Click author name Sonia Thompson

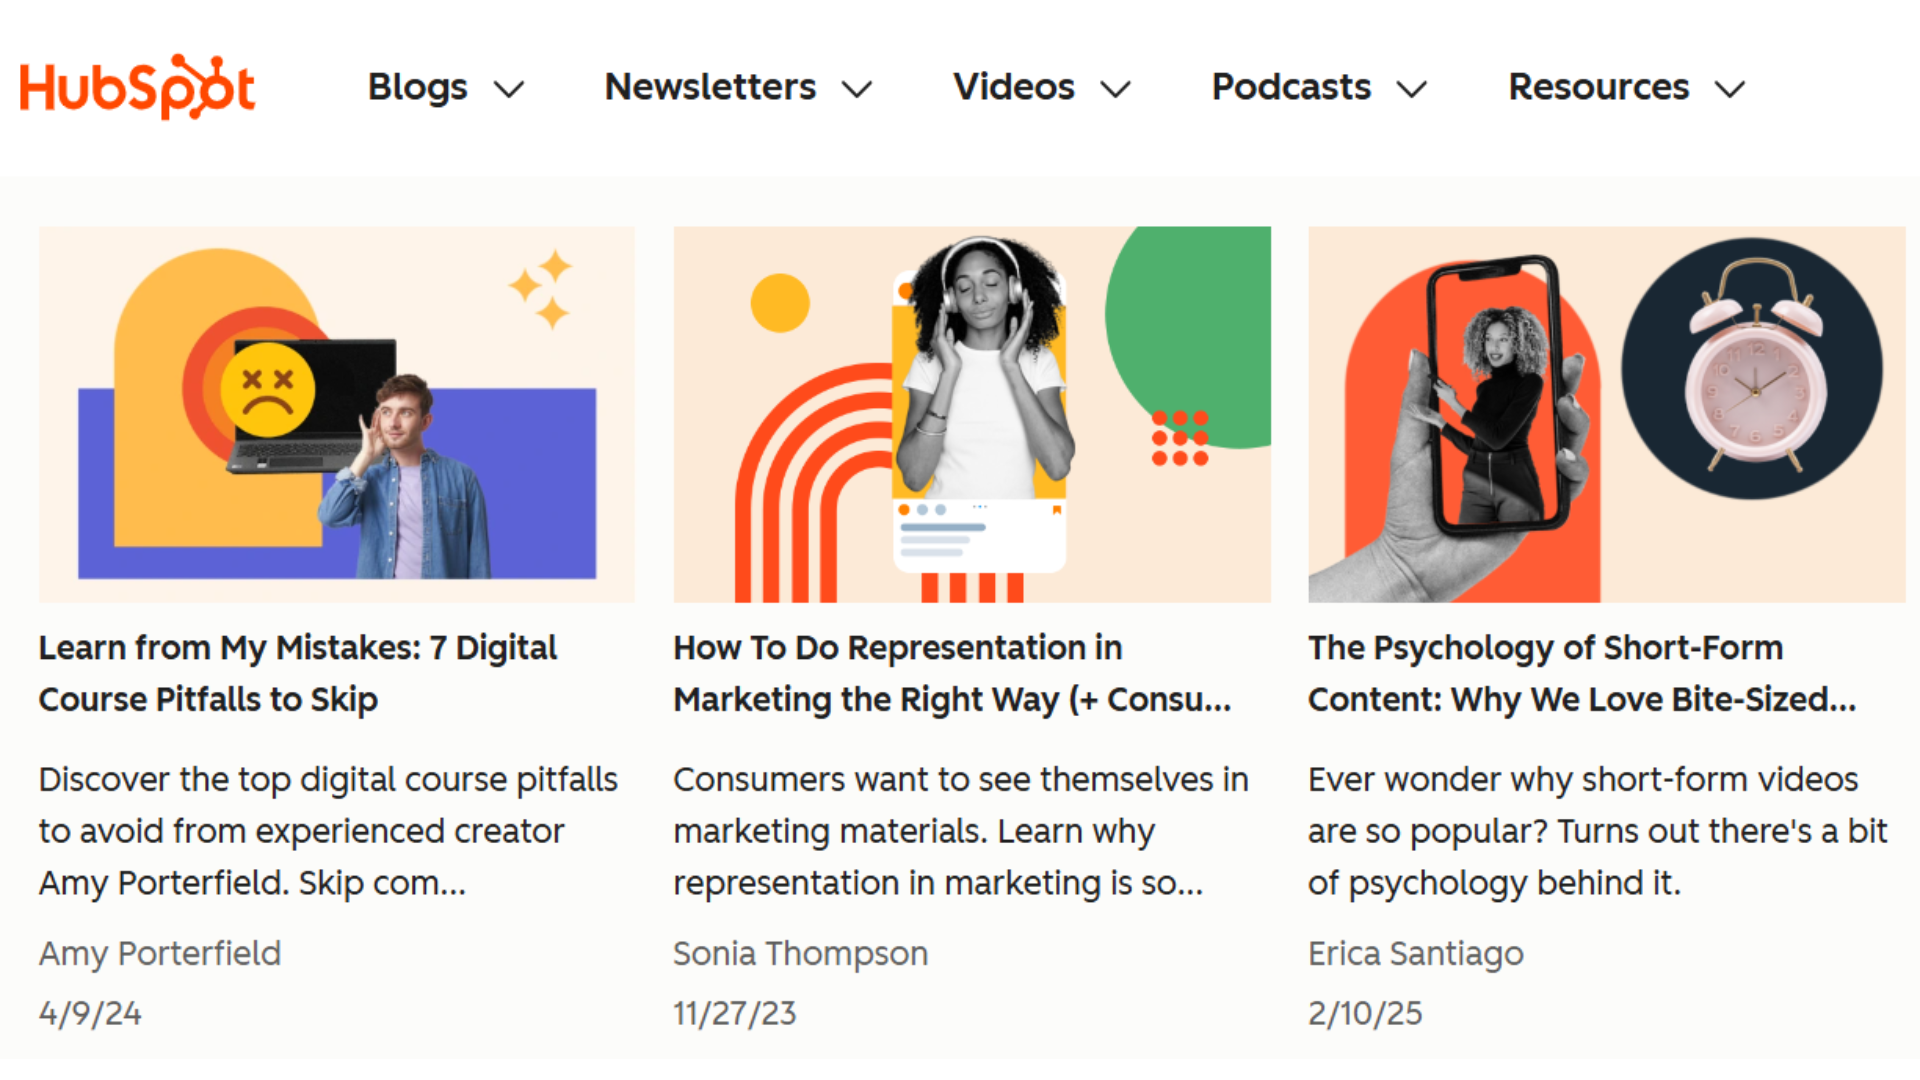800,953
